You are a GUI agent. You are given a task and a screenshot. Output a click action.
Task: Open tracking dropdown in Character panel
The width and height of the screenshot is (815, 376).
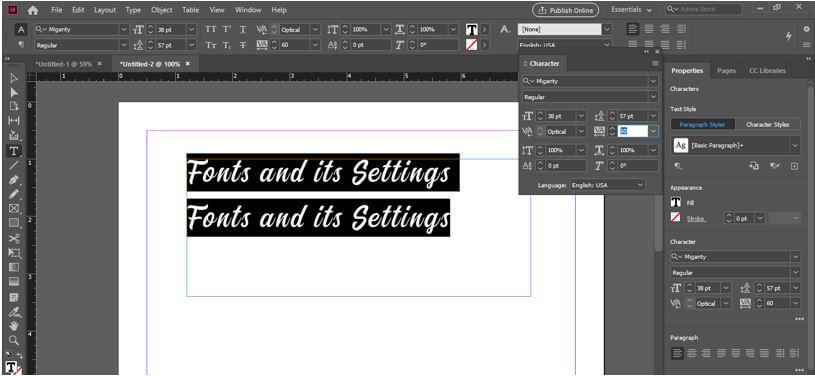coord(653,132)
